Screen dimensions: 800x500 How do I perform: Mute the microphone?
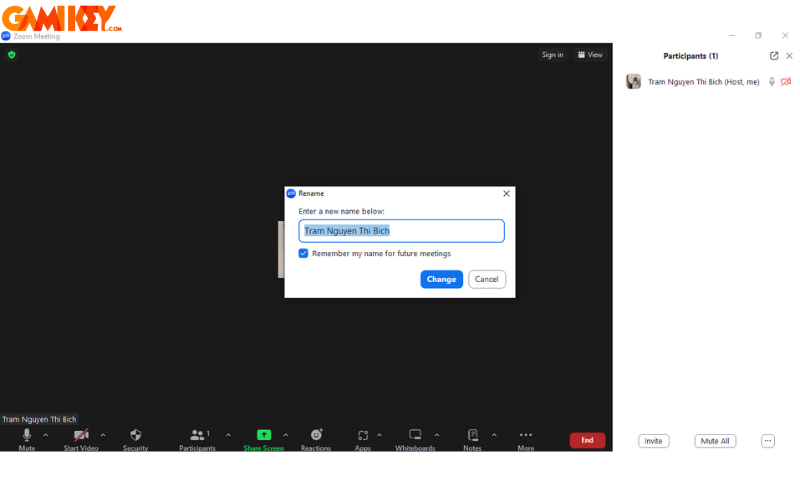(27, 435)
